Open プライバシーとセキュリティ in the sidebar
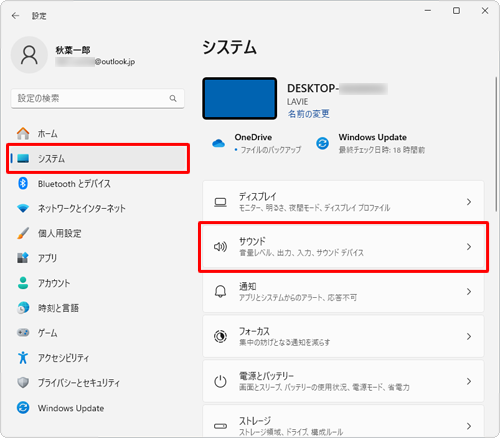Screen dimensions: 500x438 pyautogui.click(x=98, y=382)
